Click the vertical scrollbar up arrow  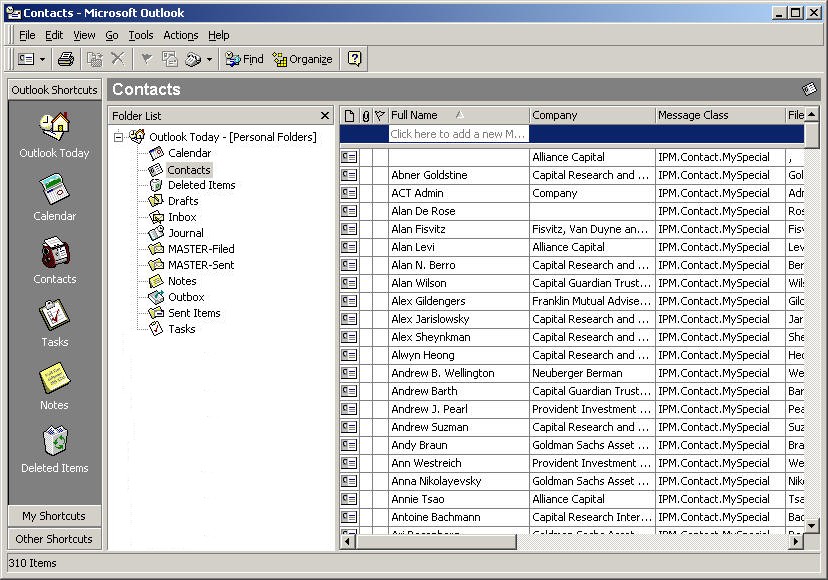812,115
